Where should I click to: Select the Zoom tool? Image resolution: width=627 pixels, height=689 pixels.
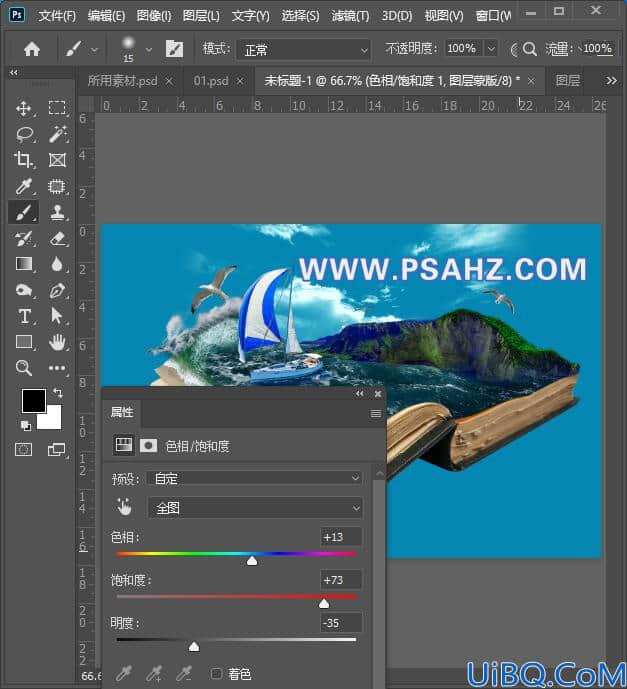coord(23,368)
